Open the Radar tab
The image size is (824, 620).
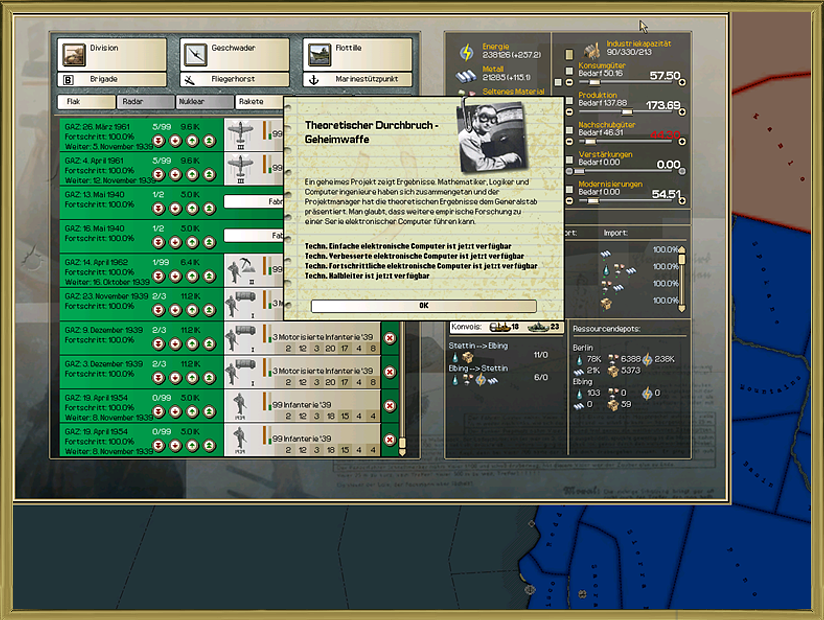pyautogui.click(x=143, y=102)
